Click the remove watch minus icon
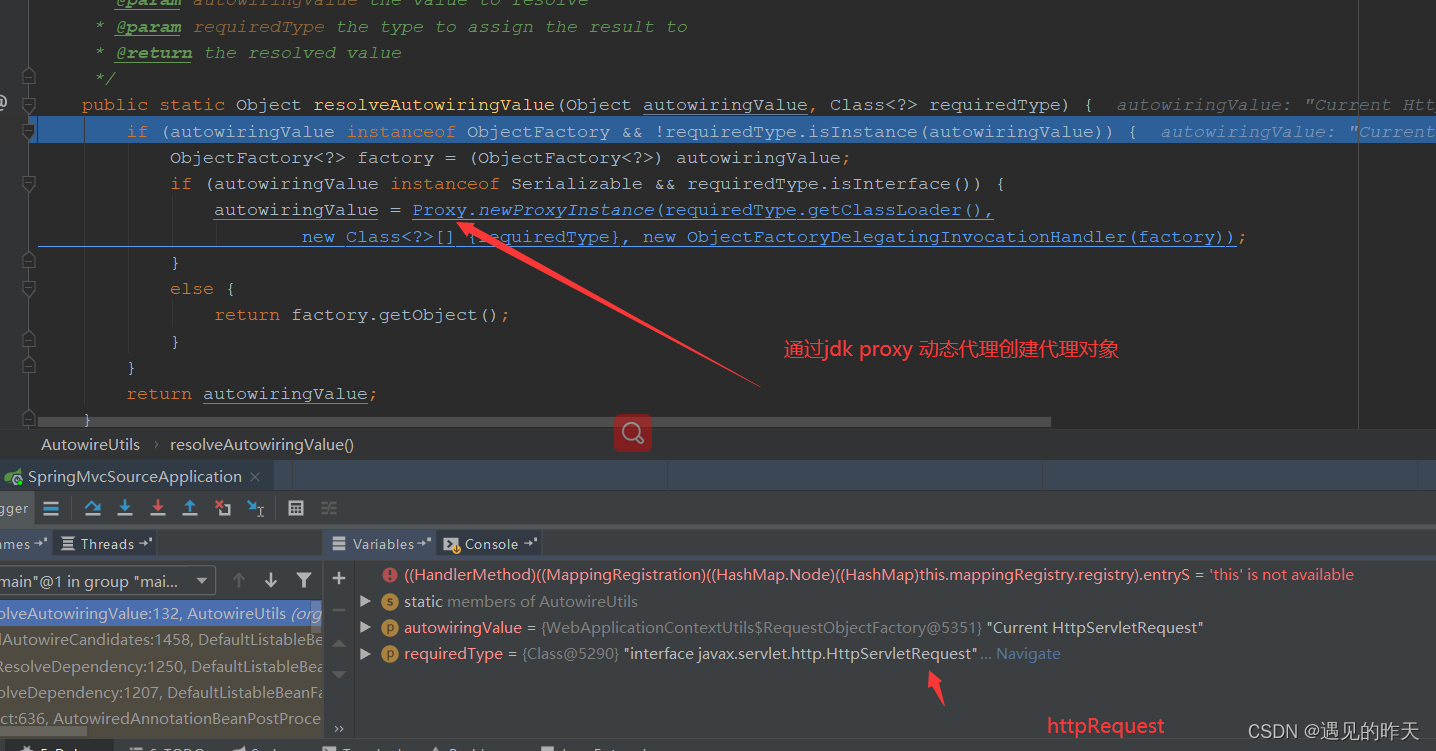Screen dimensions: 1436x751 (339, 610)
